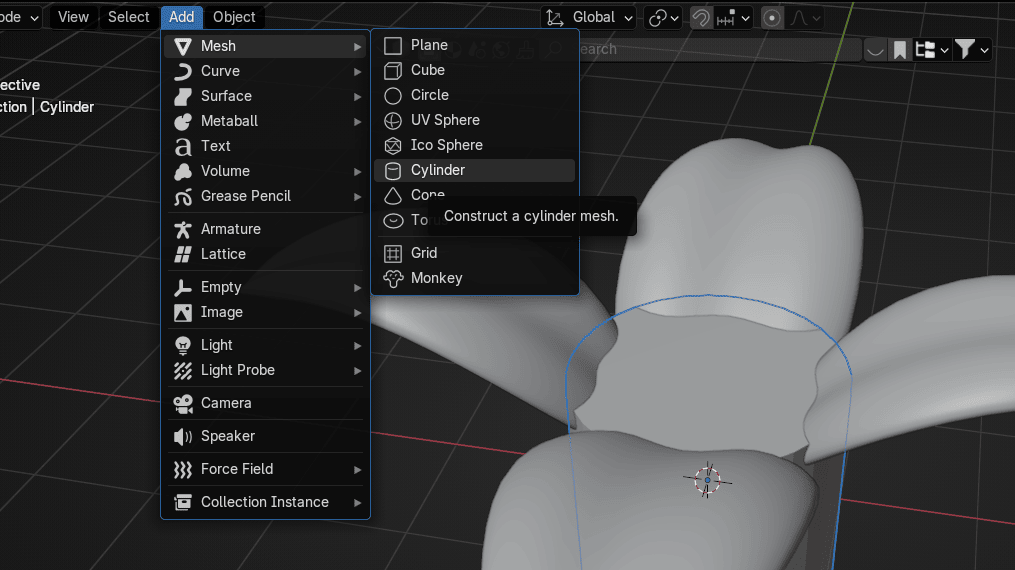Open the filter funnel dropdown
Viewport: 1015px width, 570px height.
pyautogui.click(x=971, y=49)
